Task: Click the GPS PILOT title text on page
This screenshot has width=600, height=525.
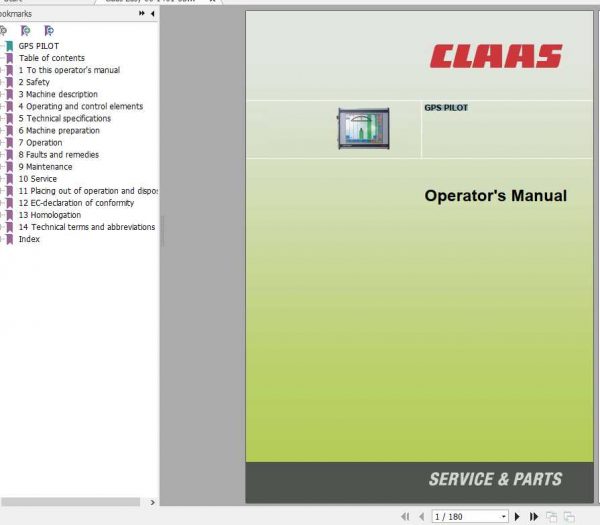Action: tap(446, 108)
